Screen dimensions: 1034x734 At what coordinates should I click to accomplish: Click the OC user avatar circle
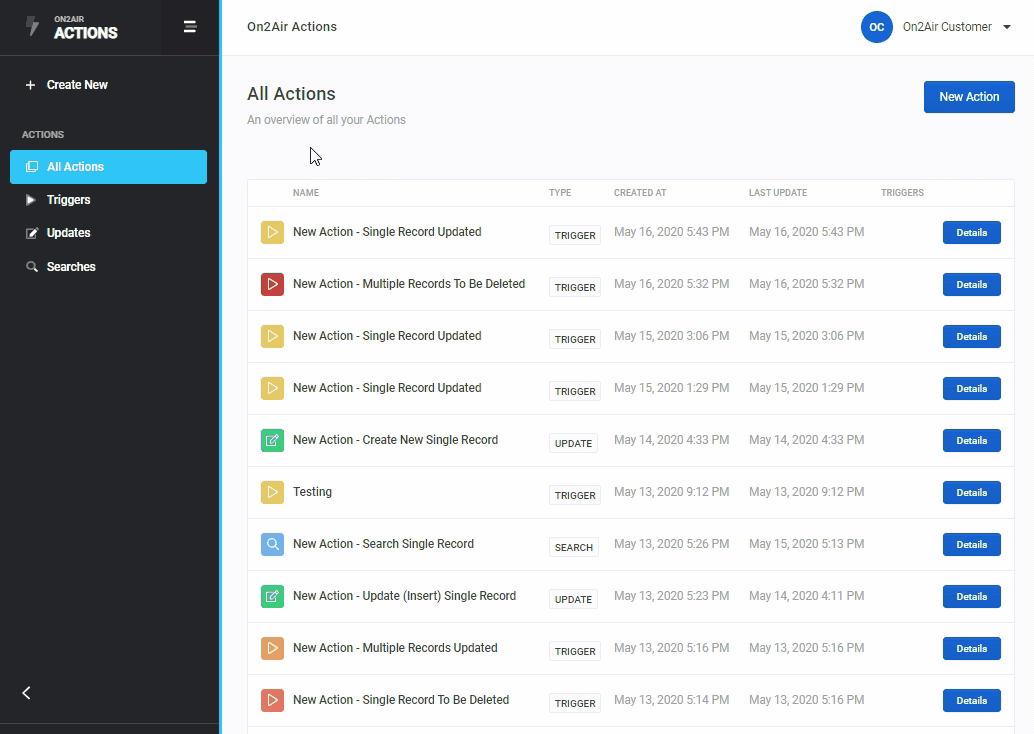[x=876, y=27]
